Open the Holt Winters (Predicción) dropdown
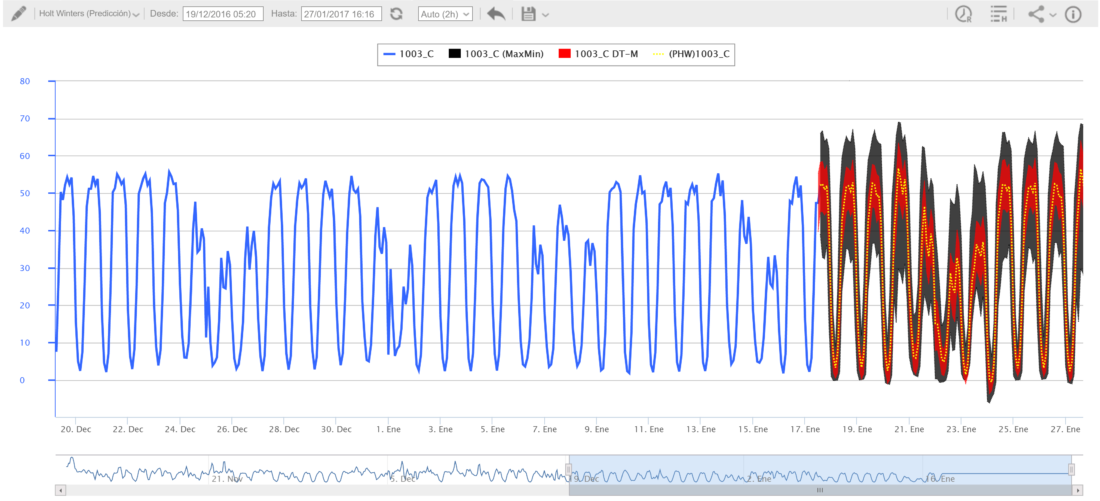Viewport: 1100px width, 501px height. coord(88,14)
